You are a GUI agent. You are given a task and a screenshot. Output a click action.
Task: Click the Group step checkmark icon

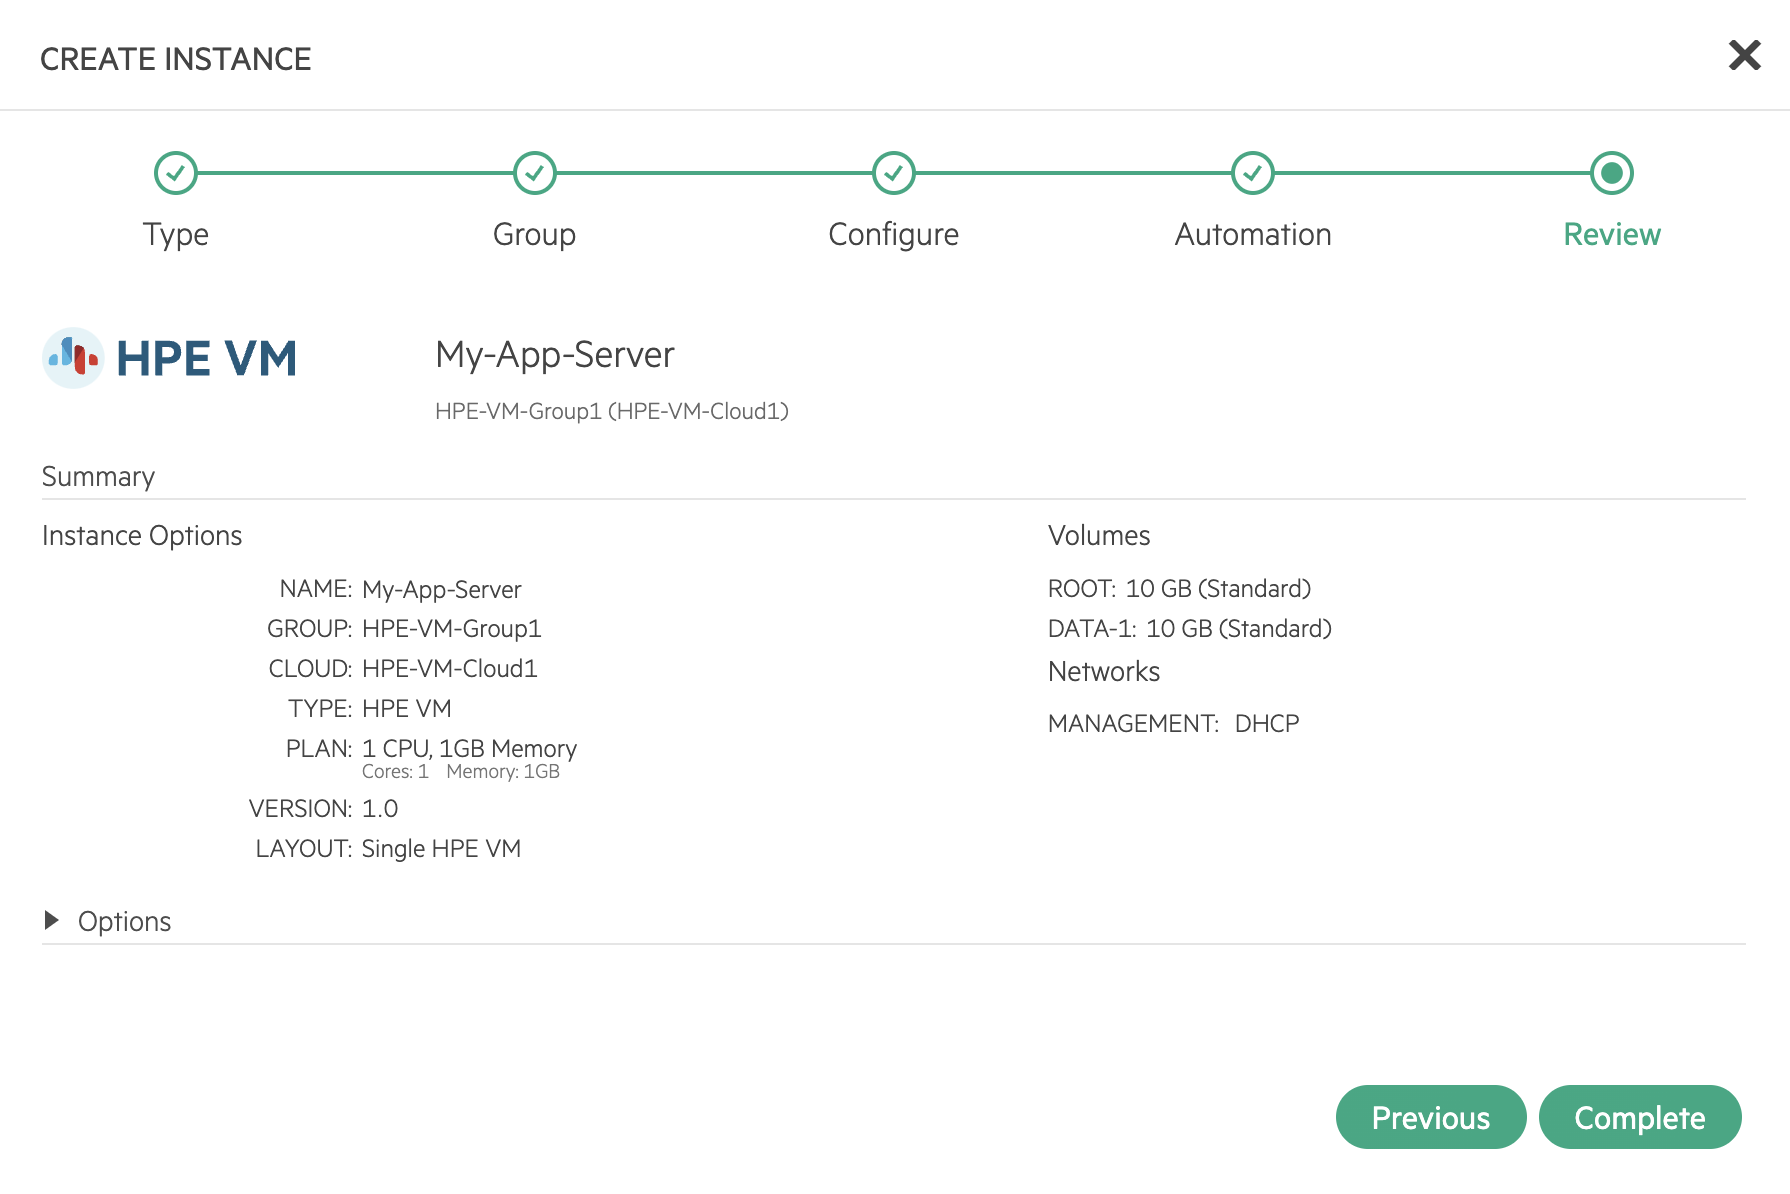click(x=535, y=173)
